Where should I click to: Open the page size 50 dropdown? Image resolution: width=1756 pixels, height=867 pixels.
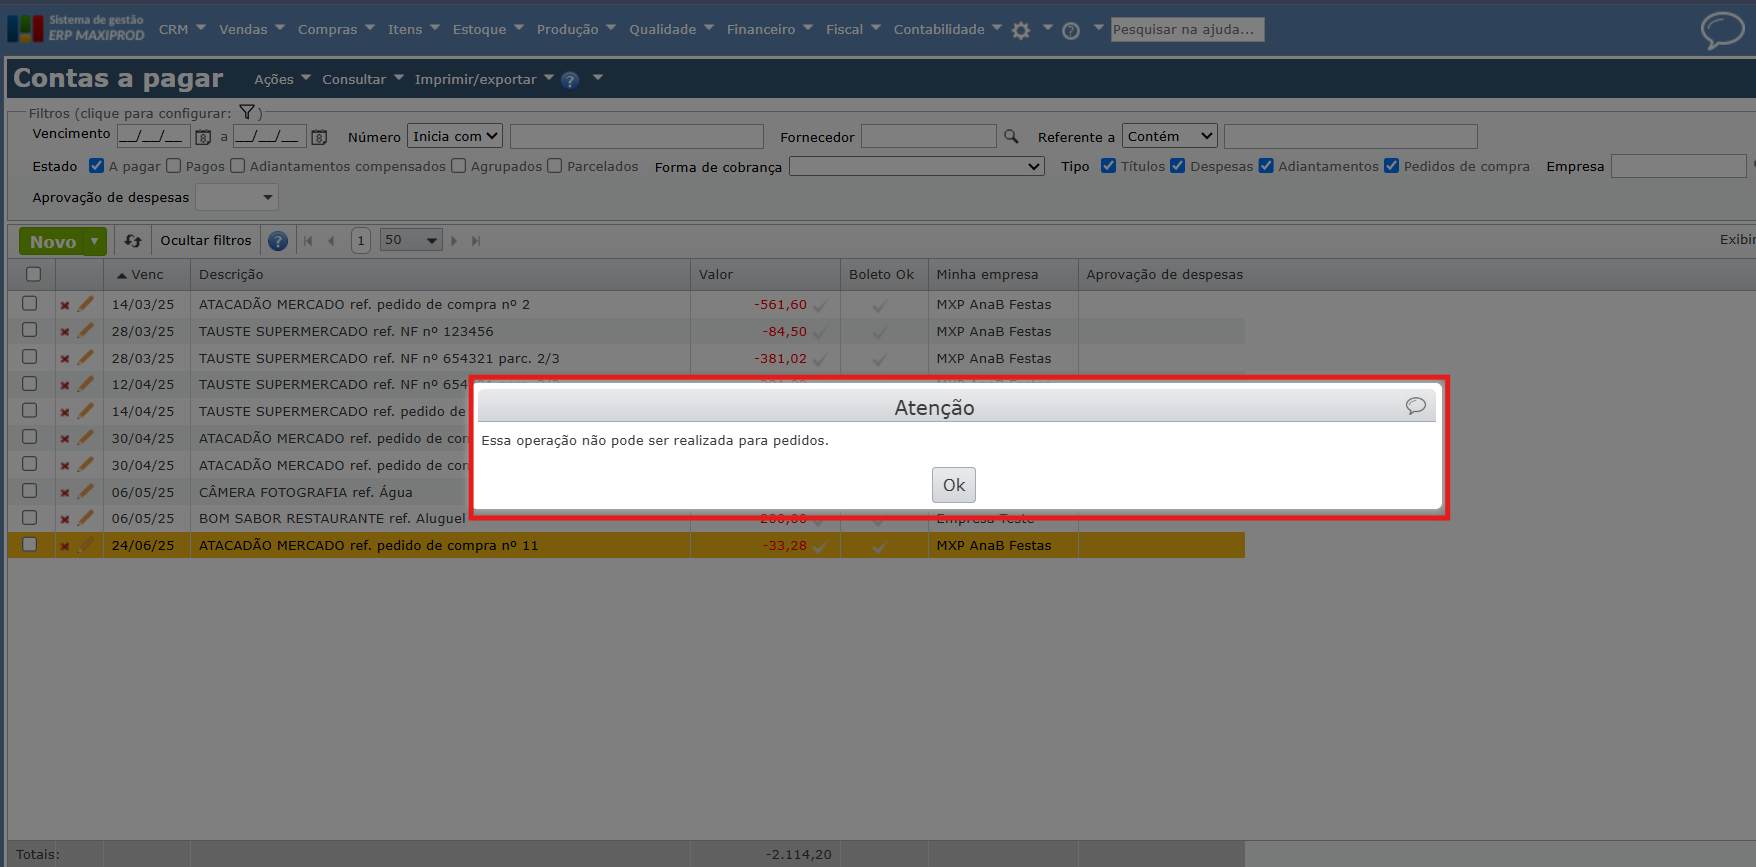[x=411, y=240]
